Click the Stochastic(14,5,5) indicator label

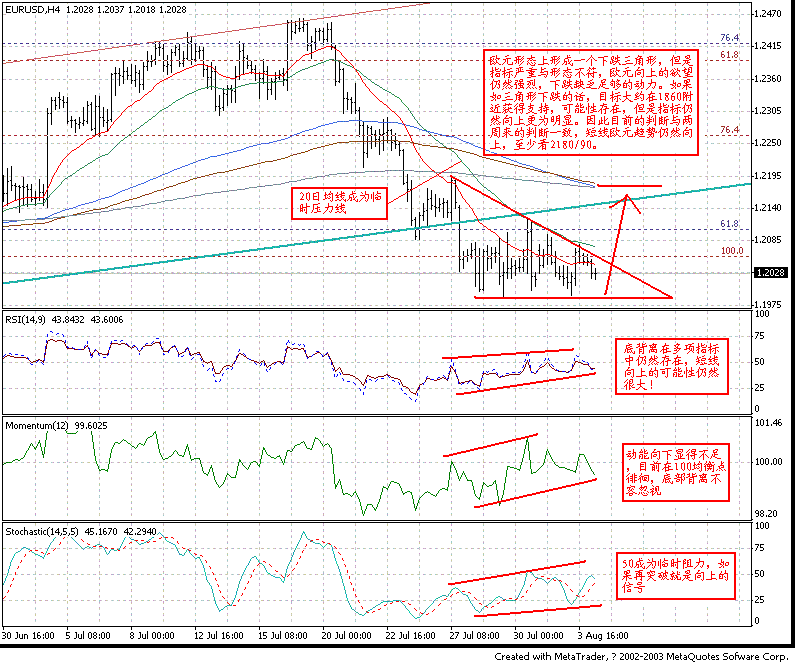pos(42,532)
